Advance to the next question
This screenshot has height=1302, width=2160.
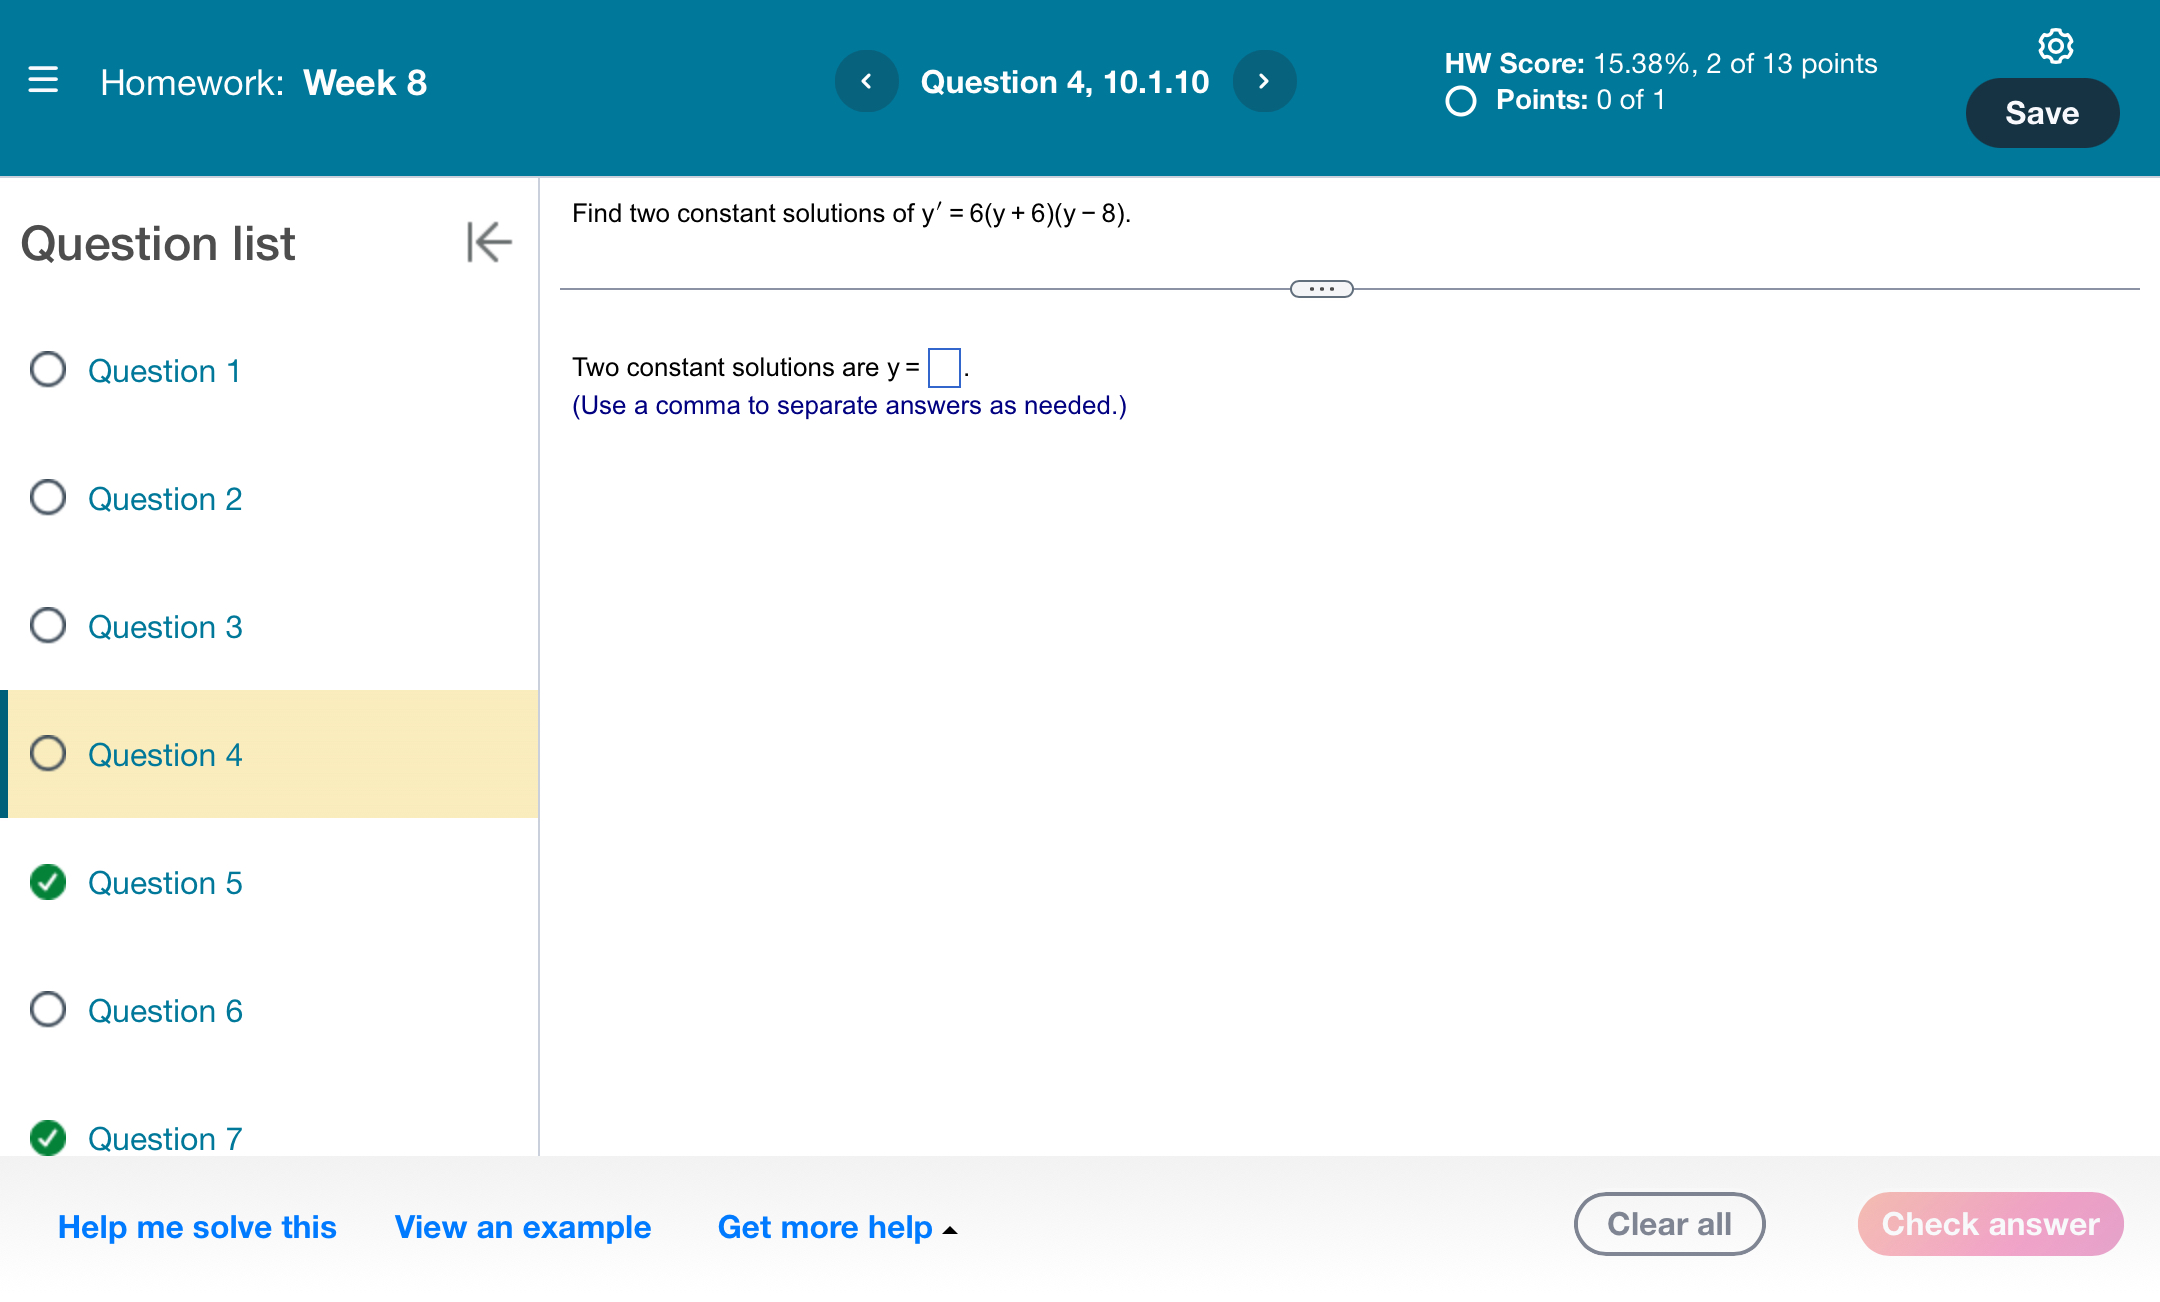pos(1262,81)
